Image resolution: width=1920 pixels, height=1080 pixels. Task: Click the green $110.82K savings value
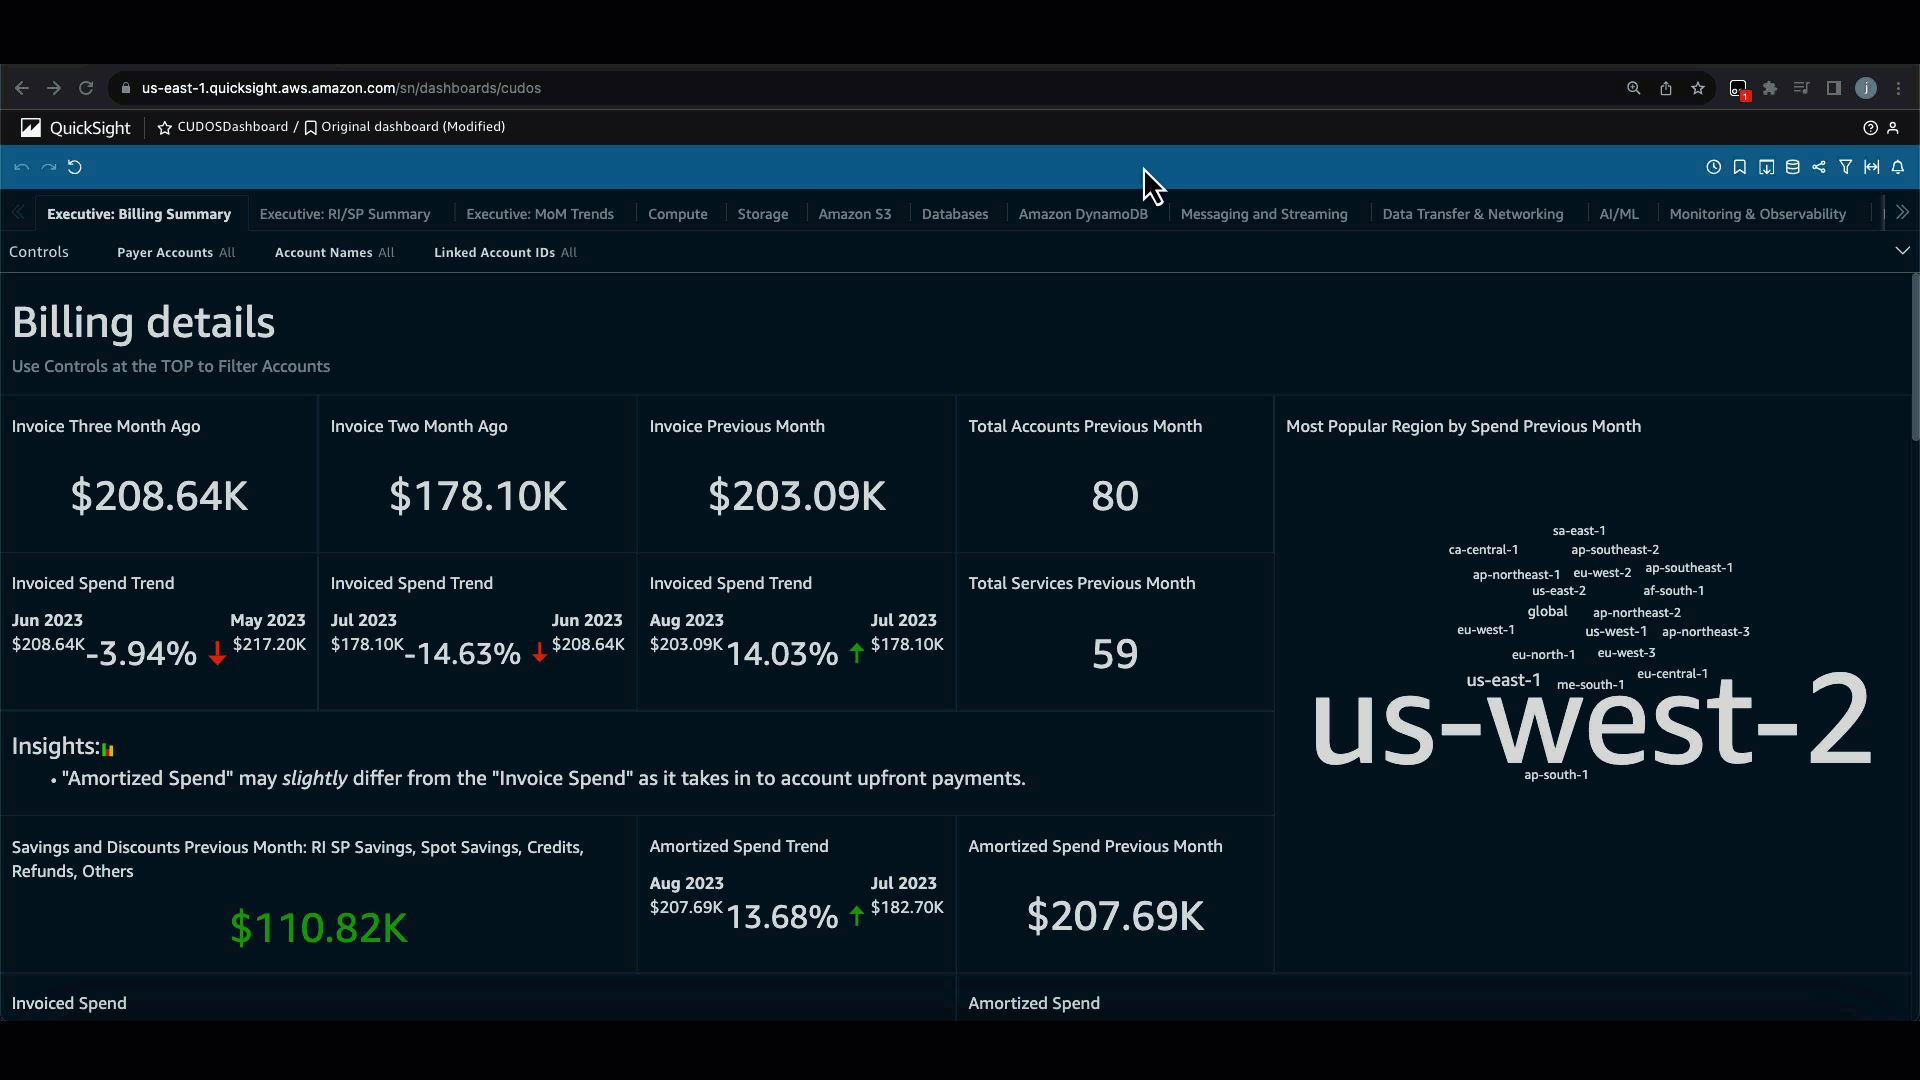[x=319, y=928]
